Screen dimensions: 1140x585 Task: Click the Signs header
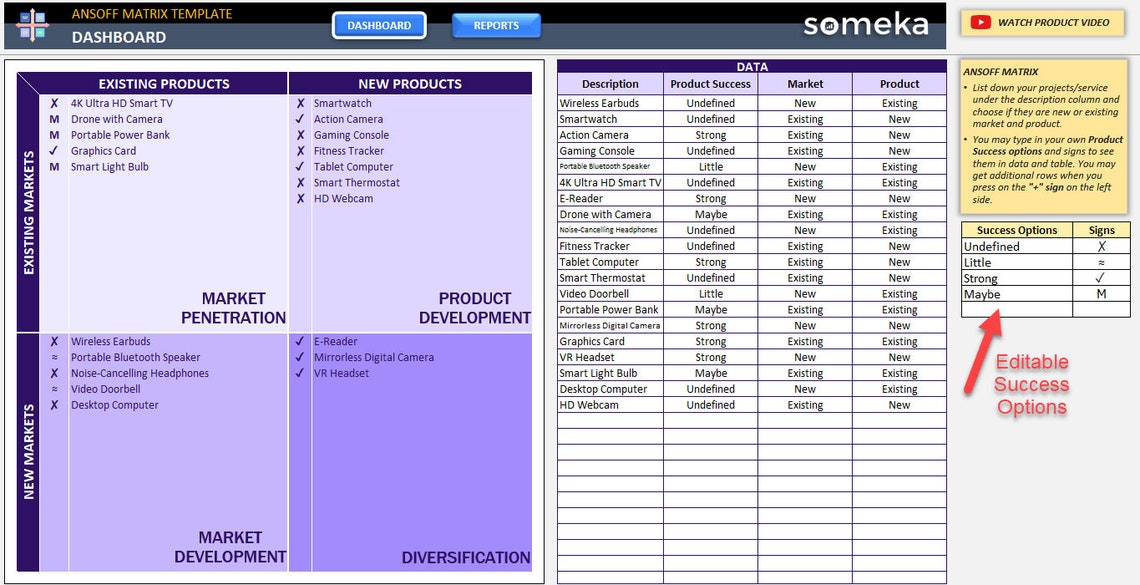click(x=1101, y=230)
